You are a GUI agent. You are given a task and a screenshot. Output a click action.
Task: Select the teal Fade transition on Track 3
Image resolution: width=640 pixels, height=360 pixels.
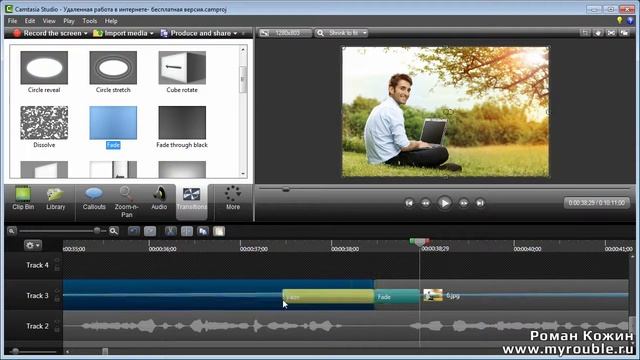pos(397,296)
